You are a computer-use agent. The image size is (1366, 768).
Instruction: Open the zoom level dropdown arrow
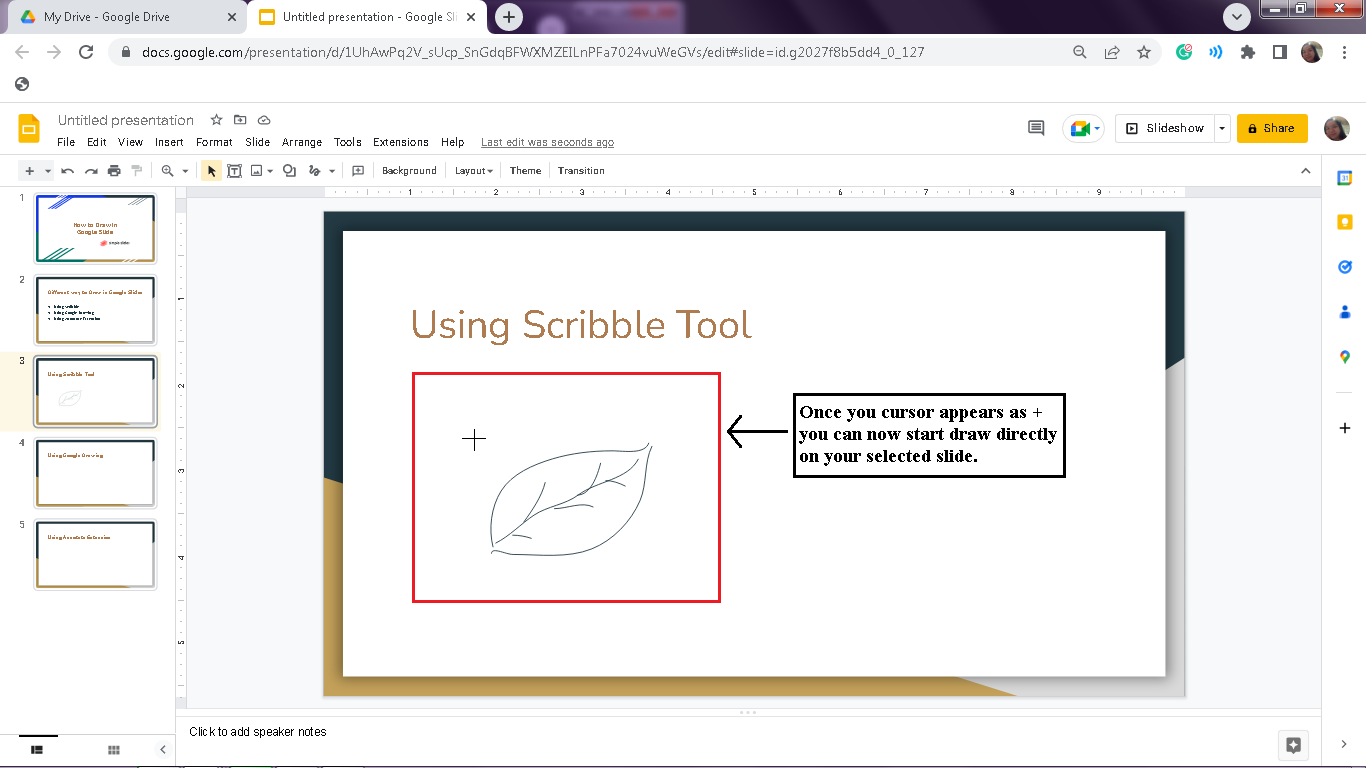click(x=185, y=171)
